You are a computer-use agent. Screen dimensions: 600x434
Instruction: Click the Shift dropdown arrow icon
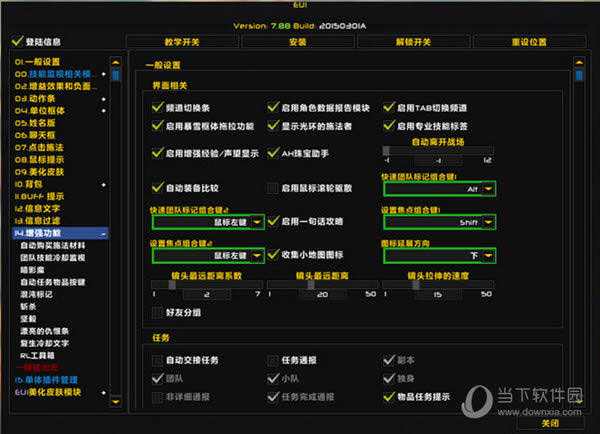point(487,223)
